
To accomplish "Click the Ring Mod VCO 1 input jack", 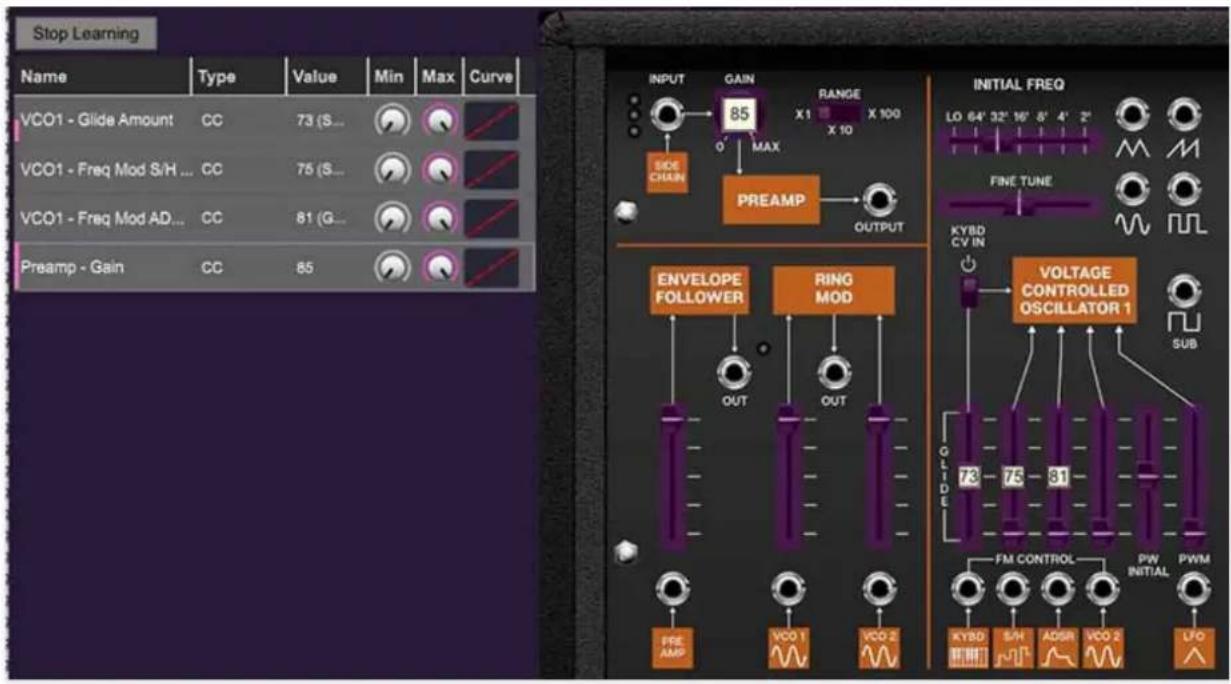I will pyautogui.click(x=789, y=588).
